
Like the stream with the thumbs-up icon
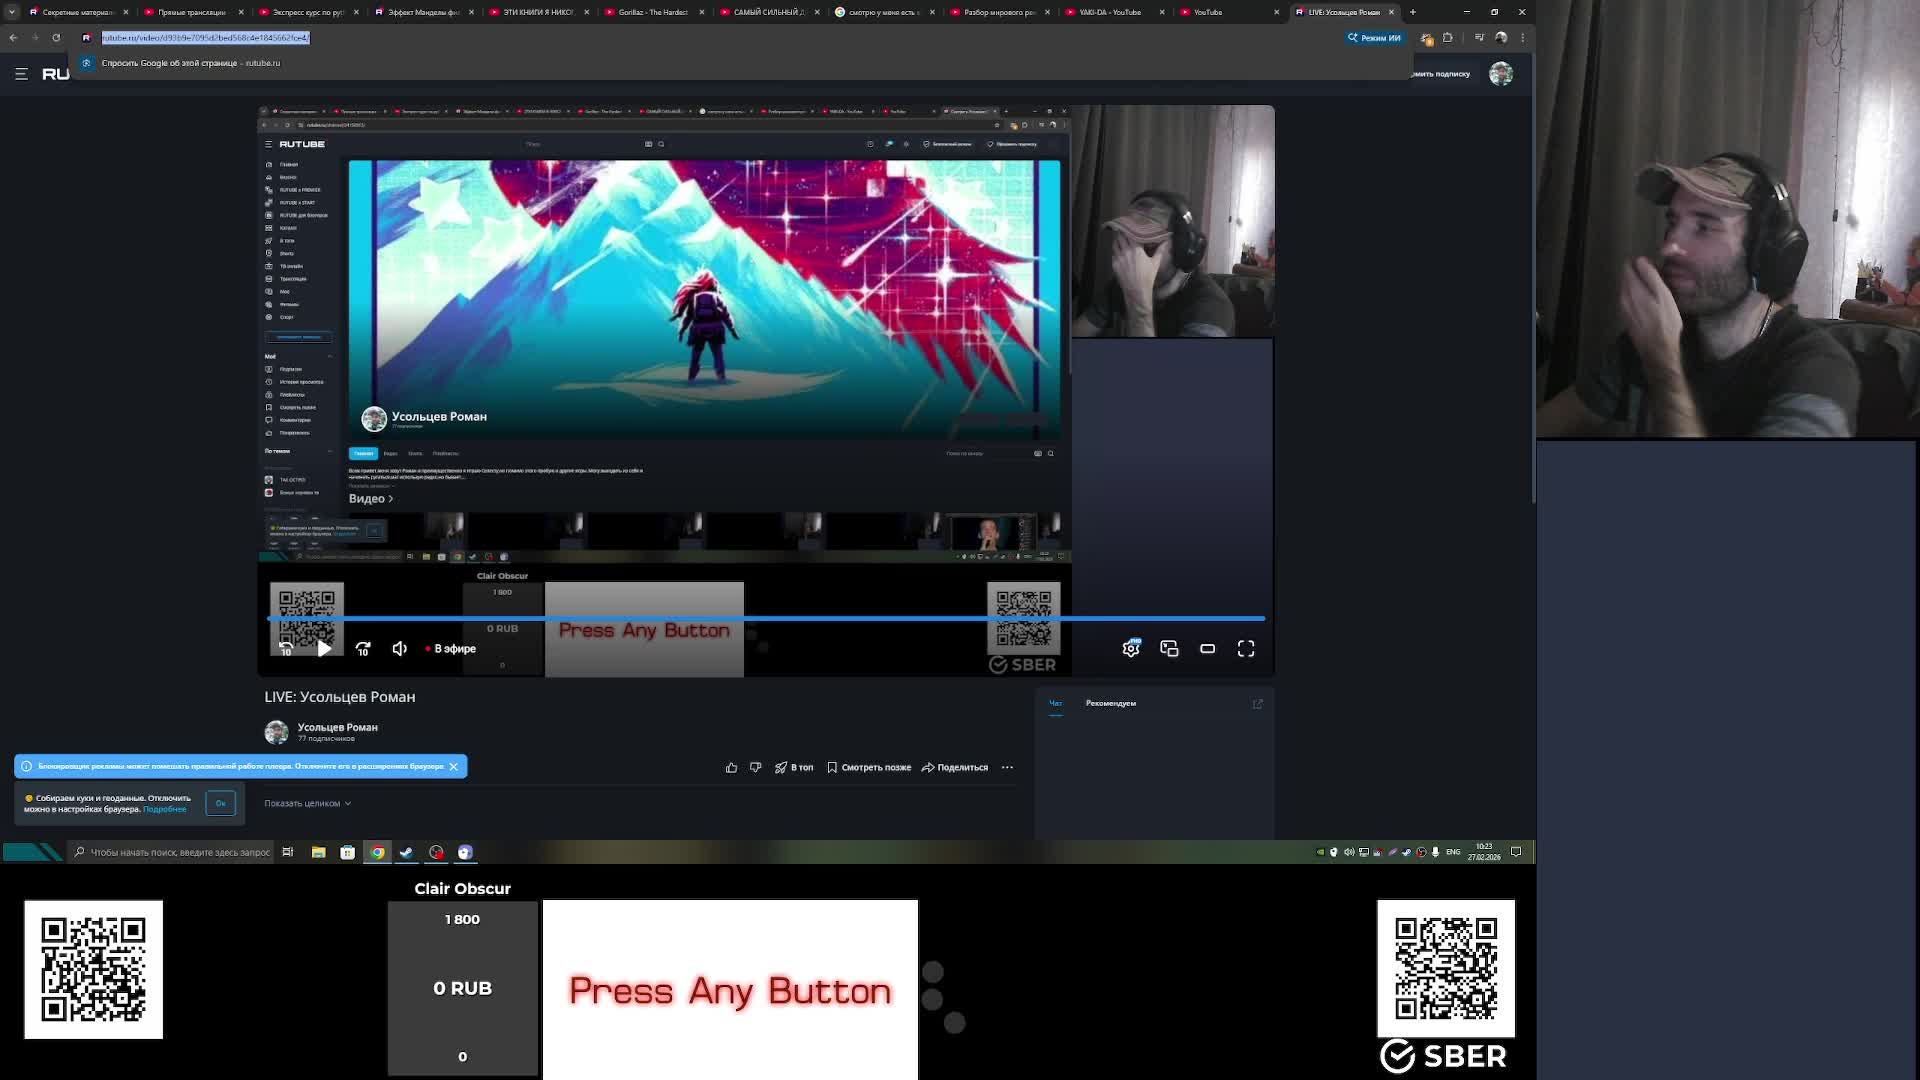(x=731, y=767)
